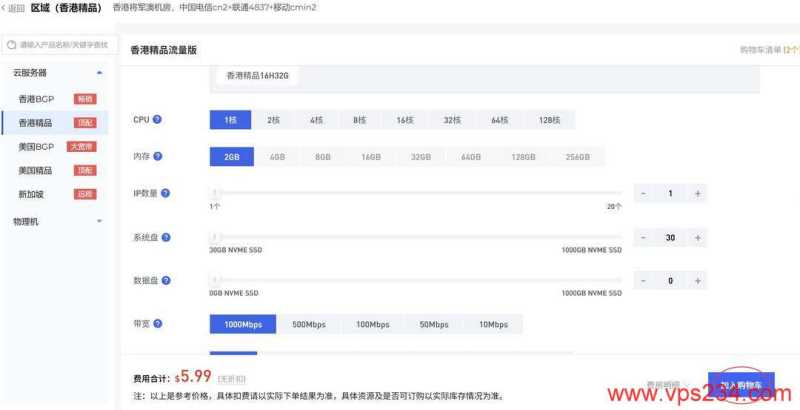Collapse the 云服务器 sidebar section
The height and width of the screenshot is (410, 800).
click(99, 73)
